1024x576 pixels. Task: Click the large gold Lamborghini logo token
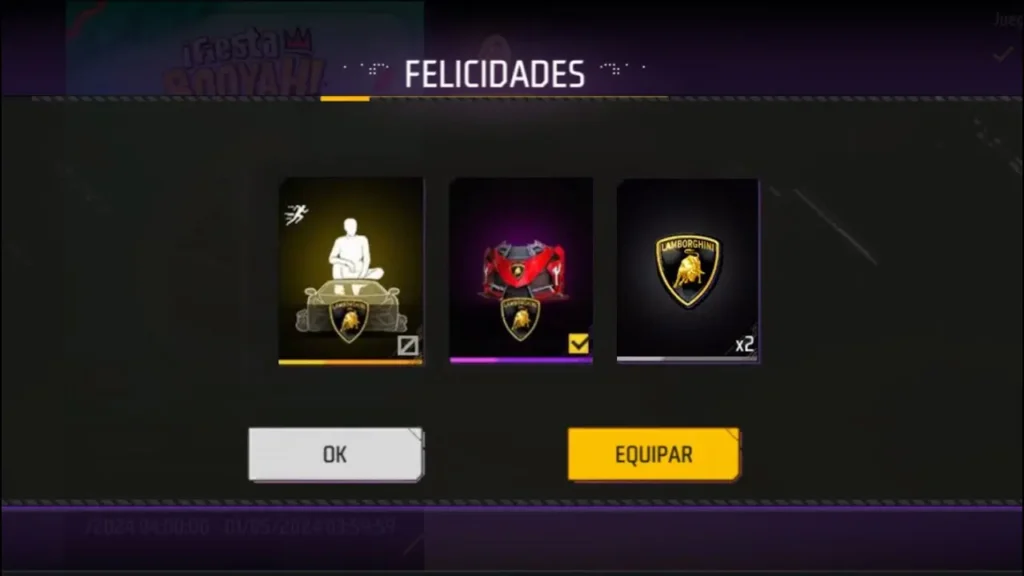688,270
